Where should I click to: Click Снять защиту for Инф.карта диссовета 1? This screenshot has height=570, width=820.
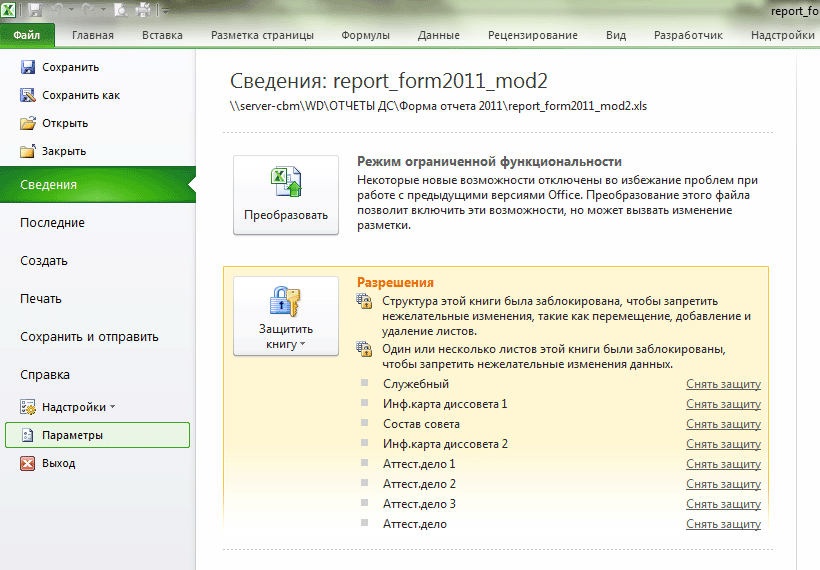723,404
